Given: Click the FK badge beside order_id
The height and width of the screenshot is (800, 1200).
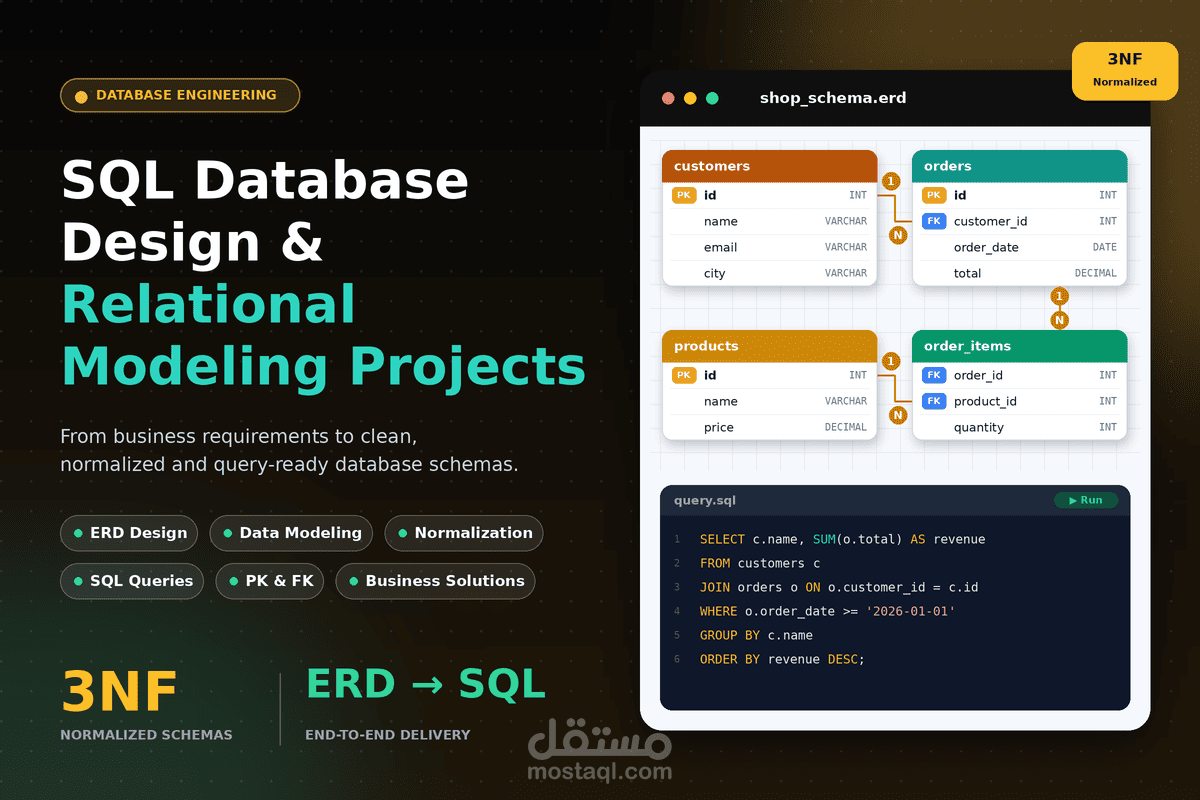Looking at the screenshot, I should (x=934, y=375).
